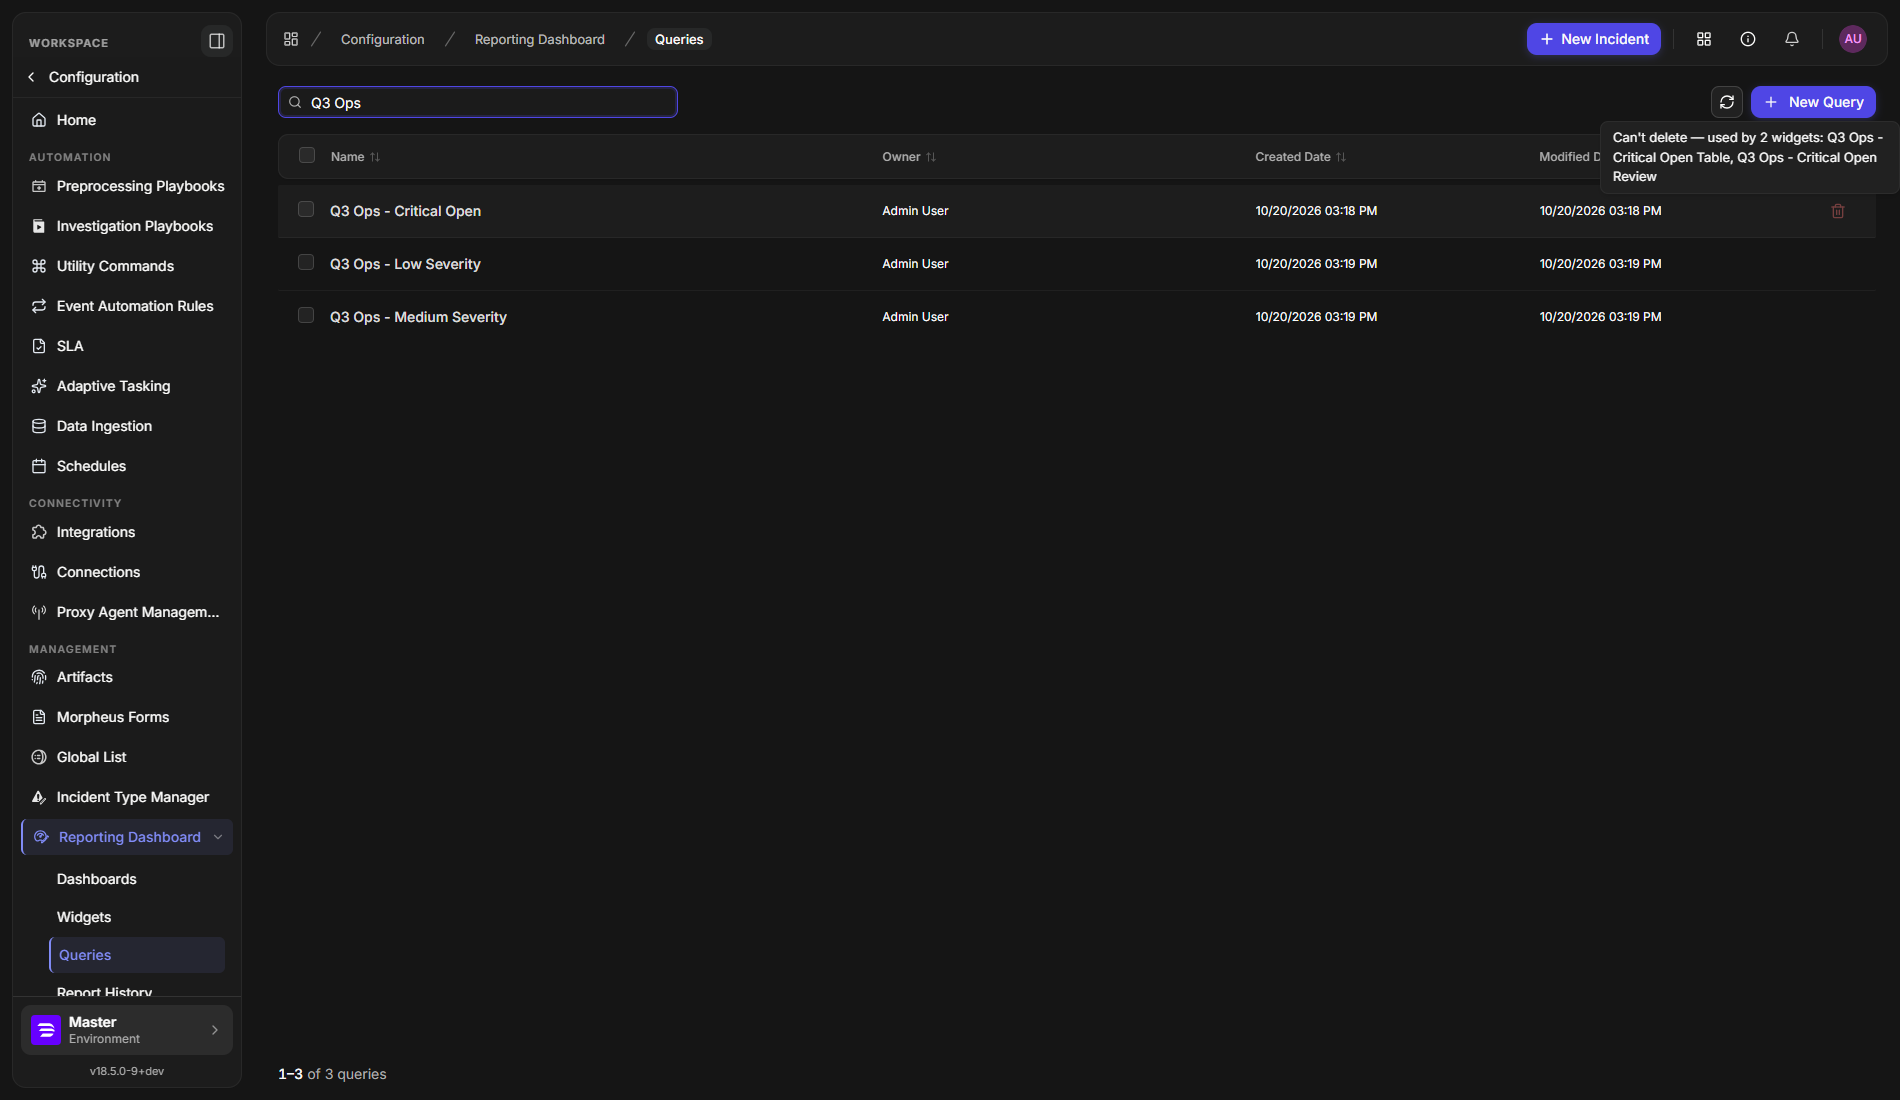Click the breadcrumb home grid icon

point(291,39)
